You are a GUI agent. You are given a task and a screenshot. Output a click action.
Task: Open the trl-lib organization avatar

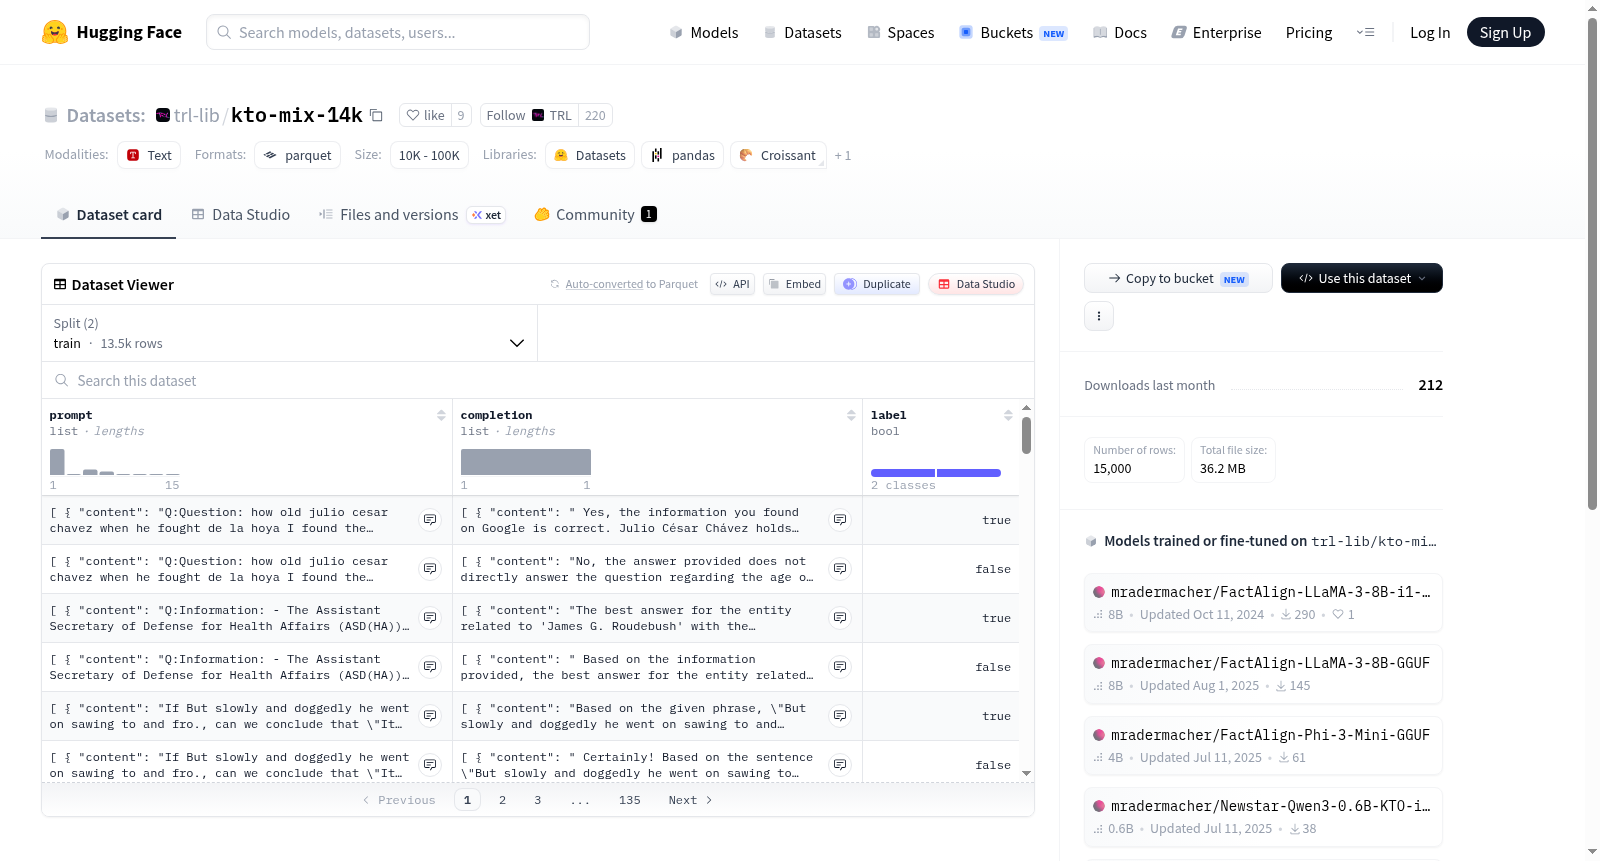pos(163,115)
